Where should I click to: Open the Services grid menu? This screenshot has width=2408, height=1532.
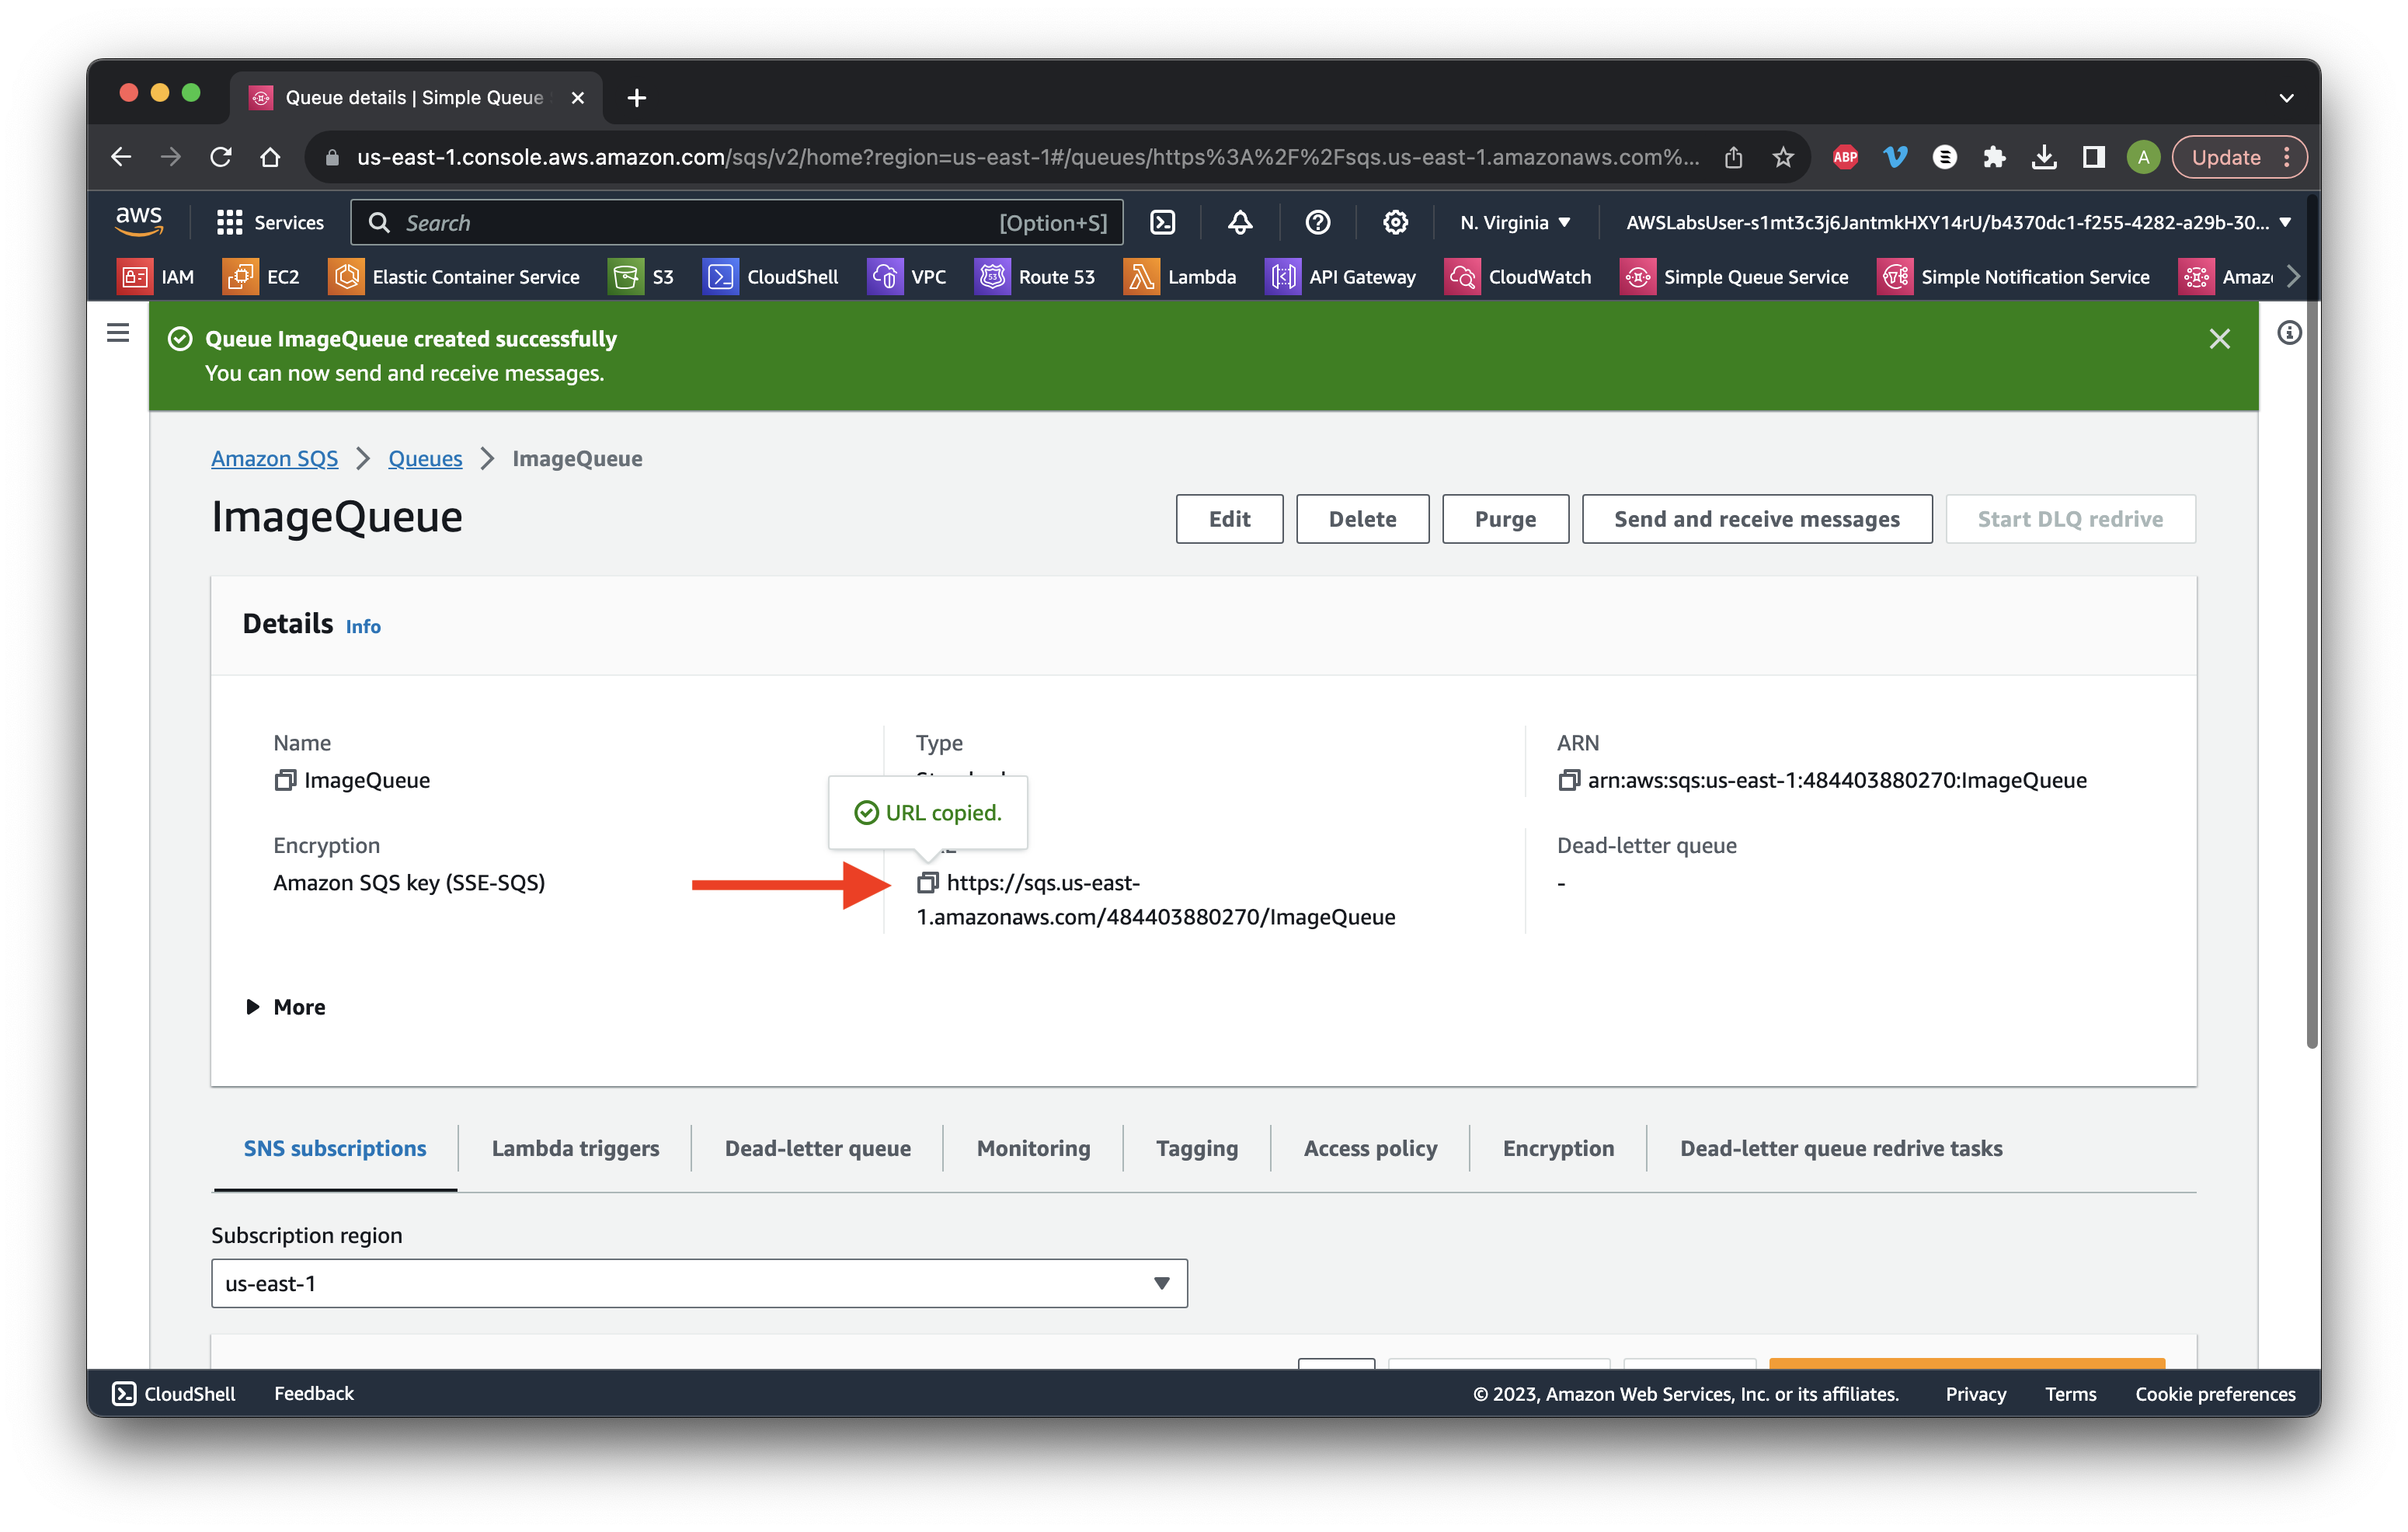tap(270, 222)
